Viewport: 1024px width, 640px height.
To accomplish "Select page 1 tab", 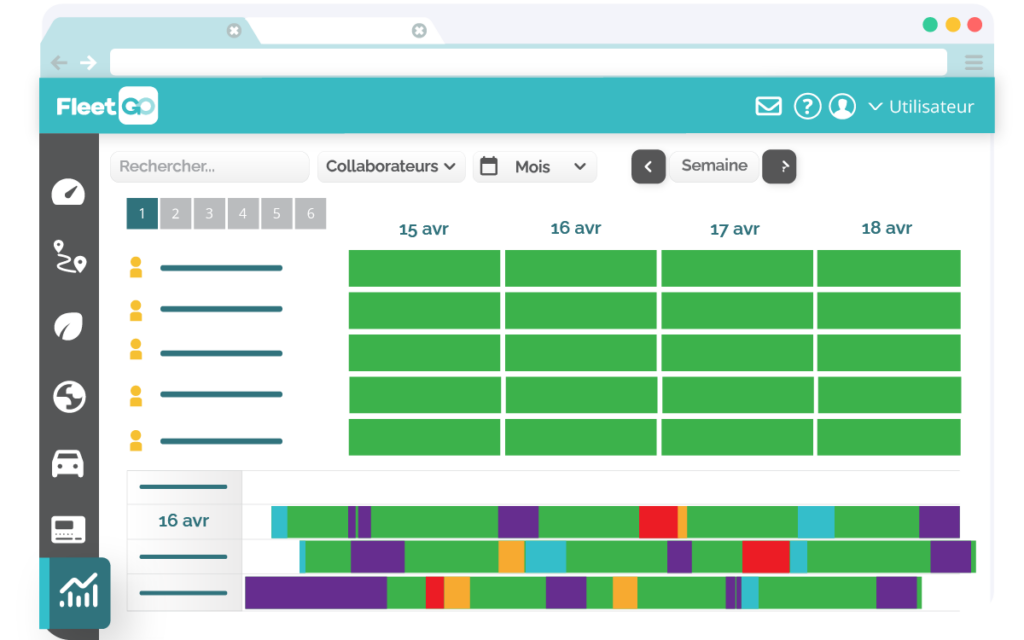I will pos(142,214).
